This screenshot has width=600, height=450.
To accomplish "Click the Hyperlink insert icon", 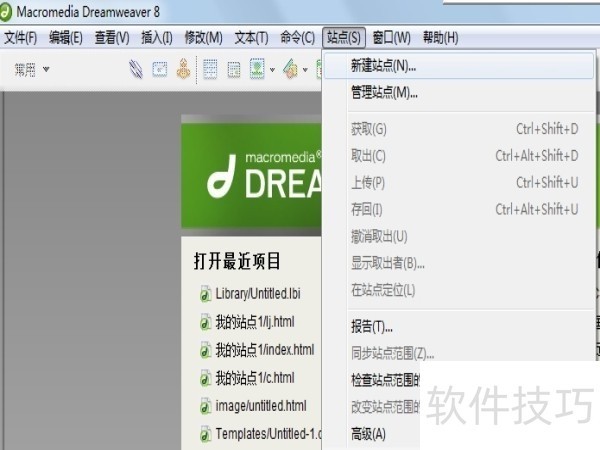I will click(136, 70).
